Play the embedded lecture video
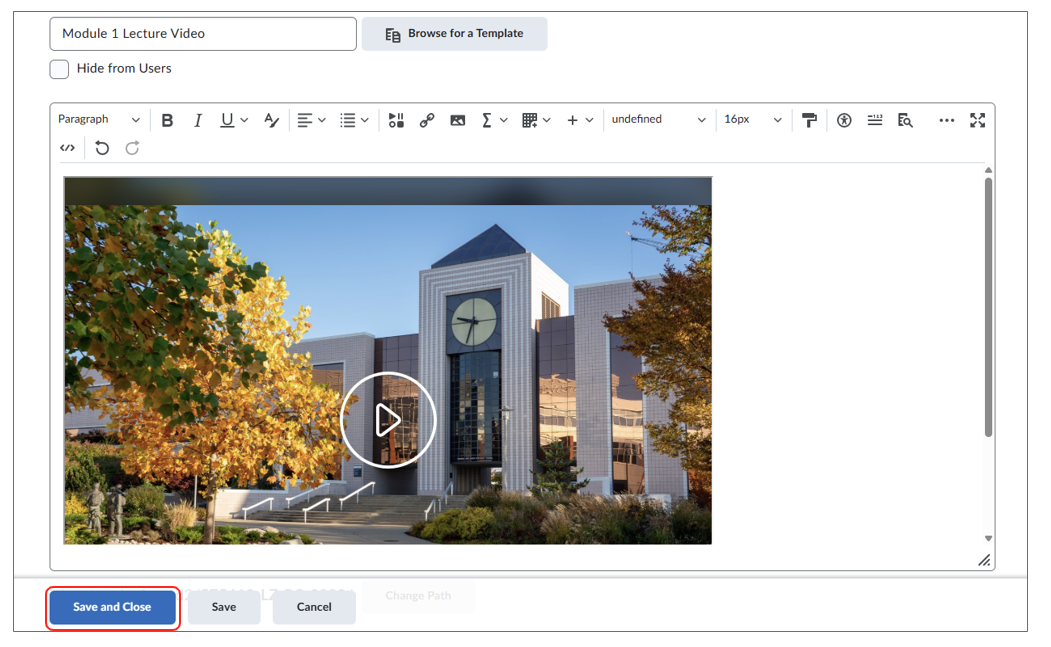Viewport: 1051px width, 647px height. (x=388, y=420)
